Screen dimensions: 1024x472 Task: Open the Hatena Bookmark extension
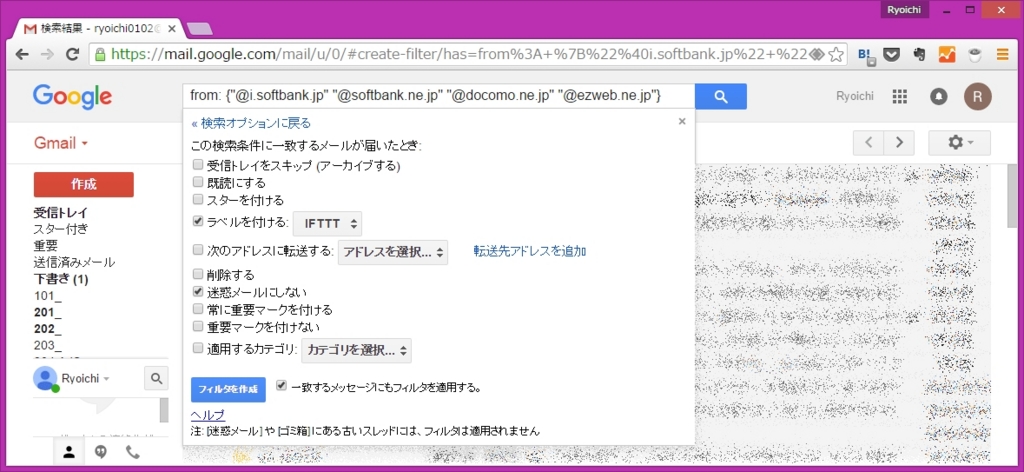point(866,55)
